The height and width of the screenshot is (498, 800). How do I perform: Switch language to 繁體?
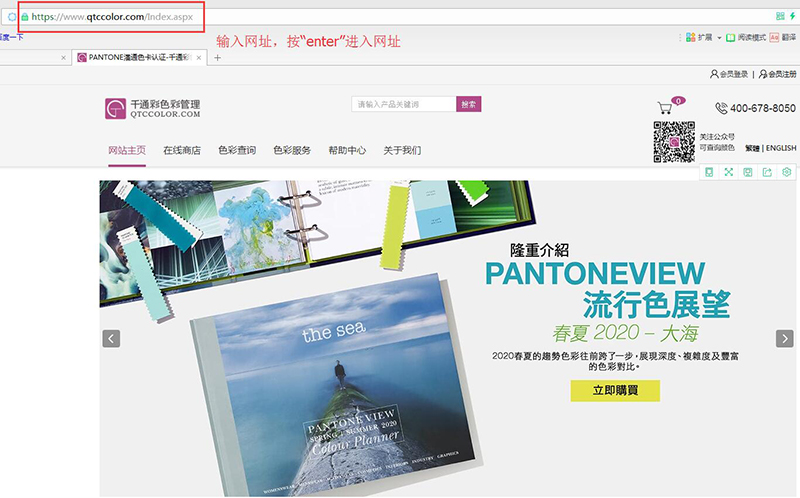(x=752, y=148)
